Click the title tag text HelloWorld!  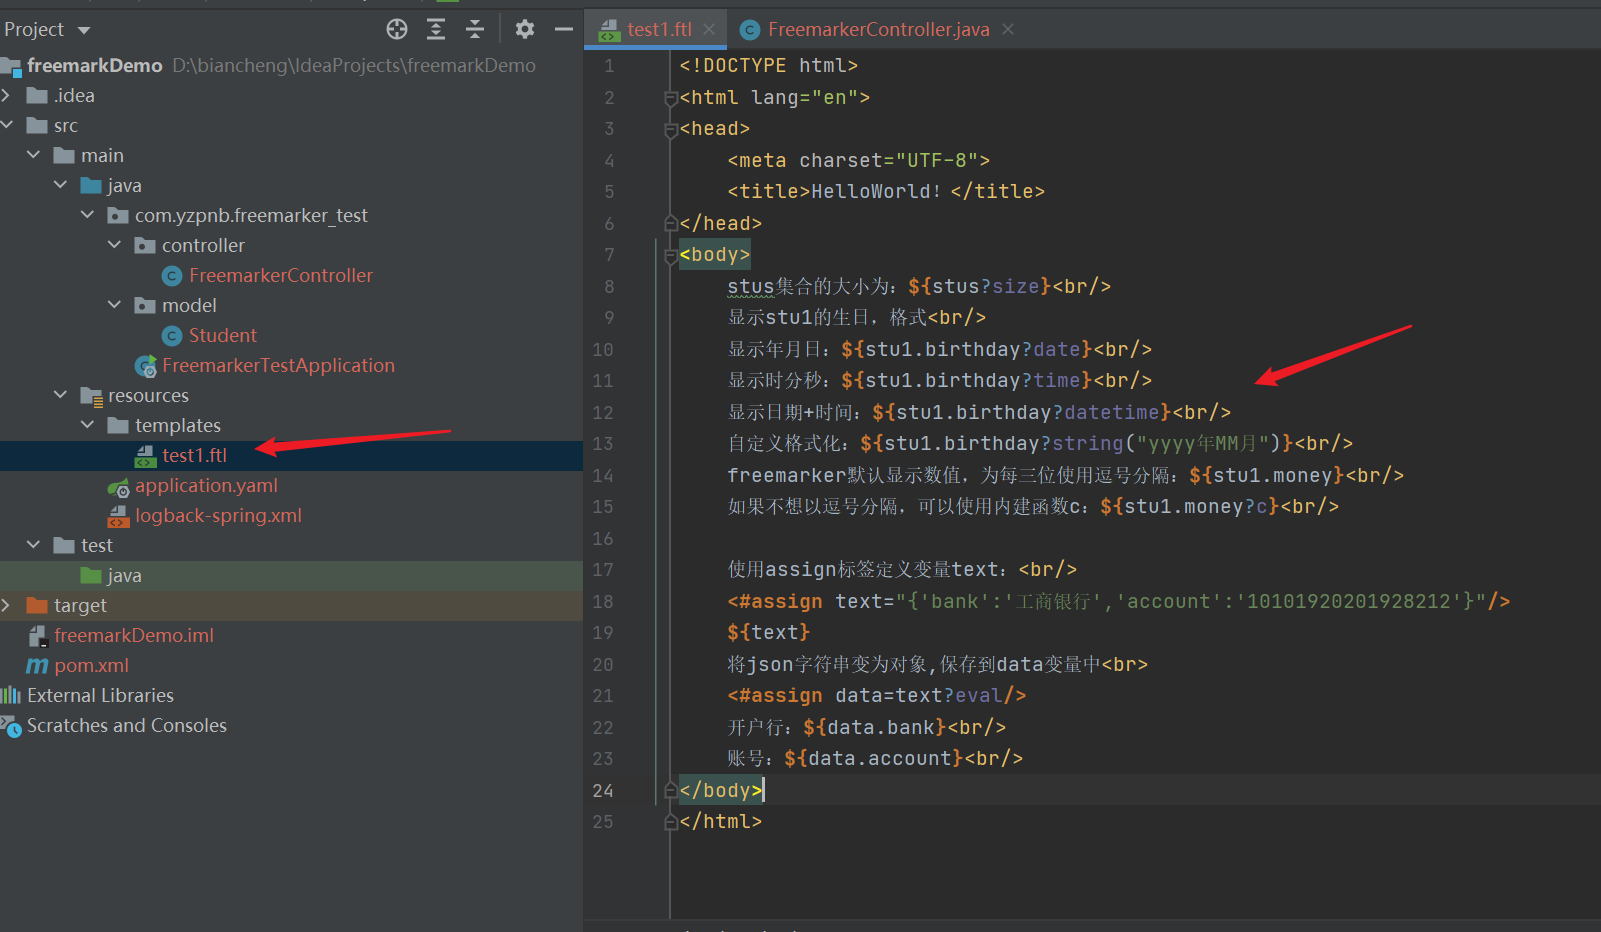point(876,191)
